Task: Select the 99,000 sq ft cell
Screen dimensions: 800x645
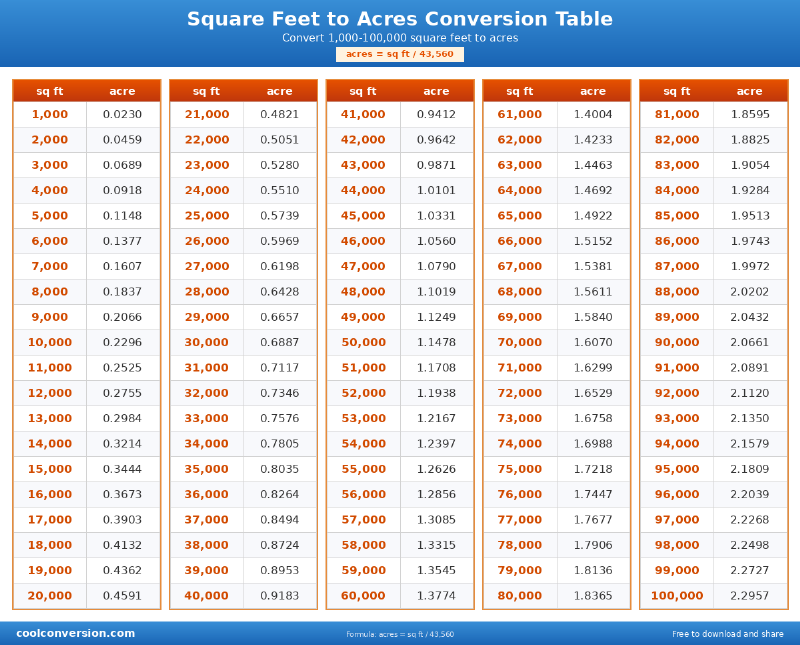Action: pyautogui.click(x=677, y=570)
